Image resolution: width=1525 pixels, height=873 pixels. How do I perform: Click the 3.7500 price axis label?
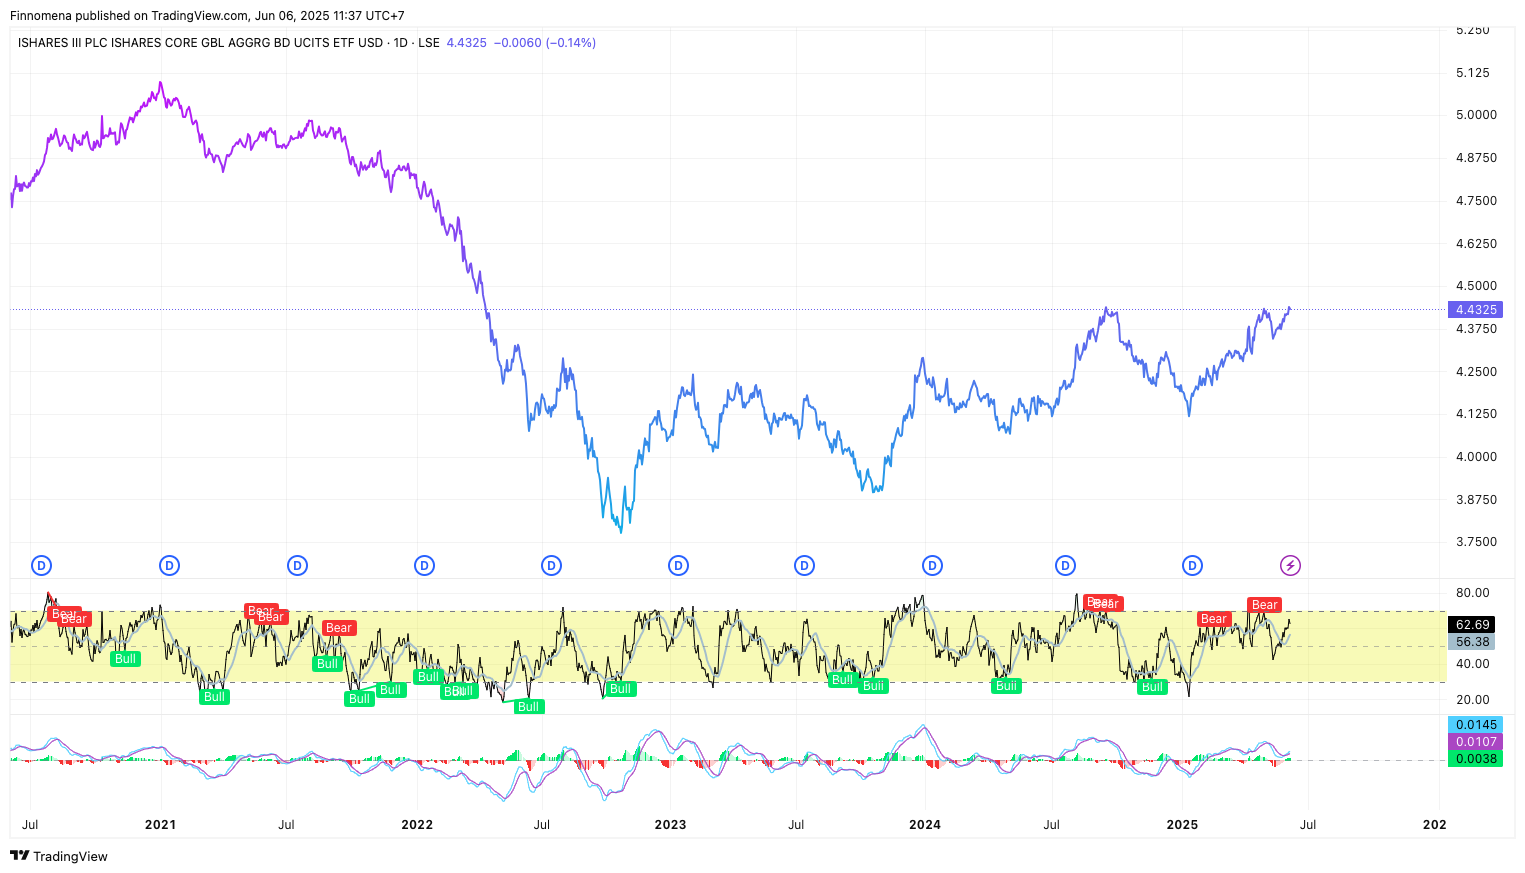tap(1476, 542)
